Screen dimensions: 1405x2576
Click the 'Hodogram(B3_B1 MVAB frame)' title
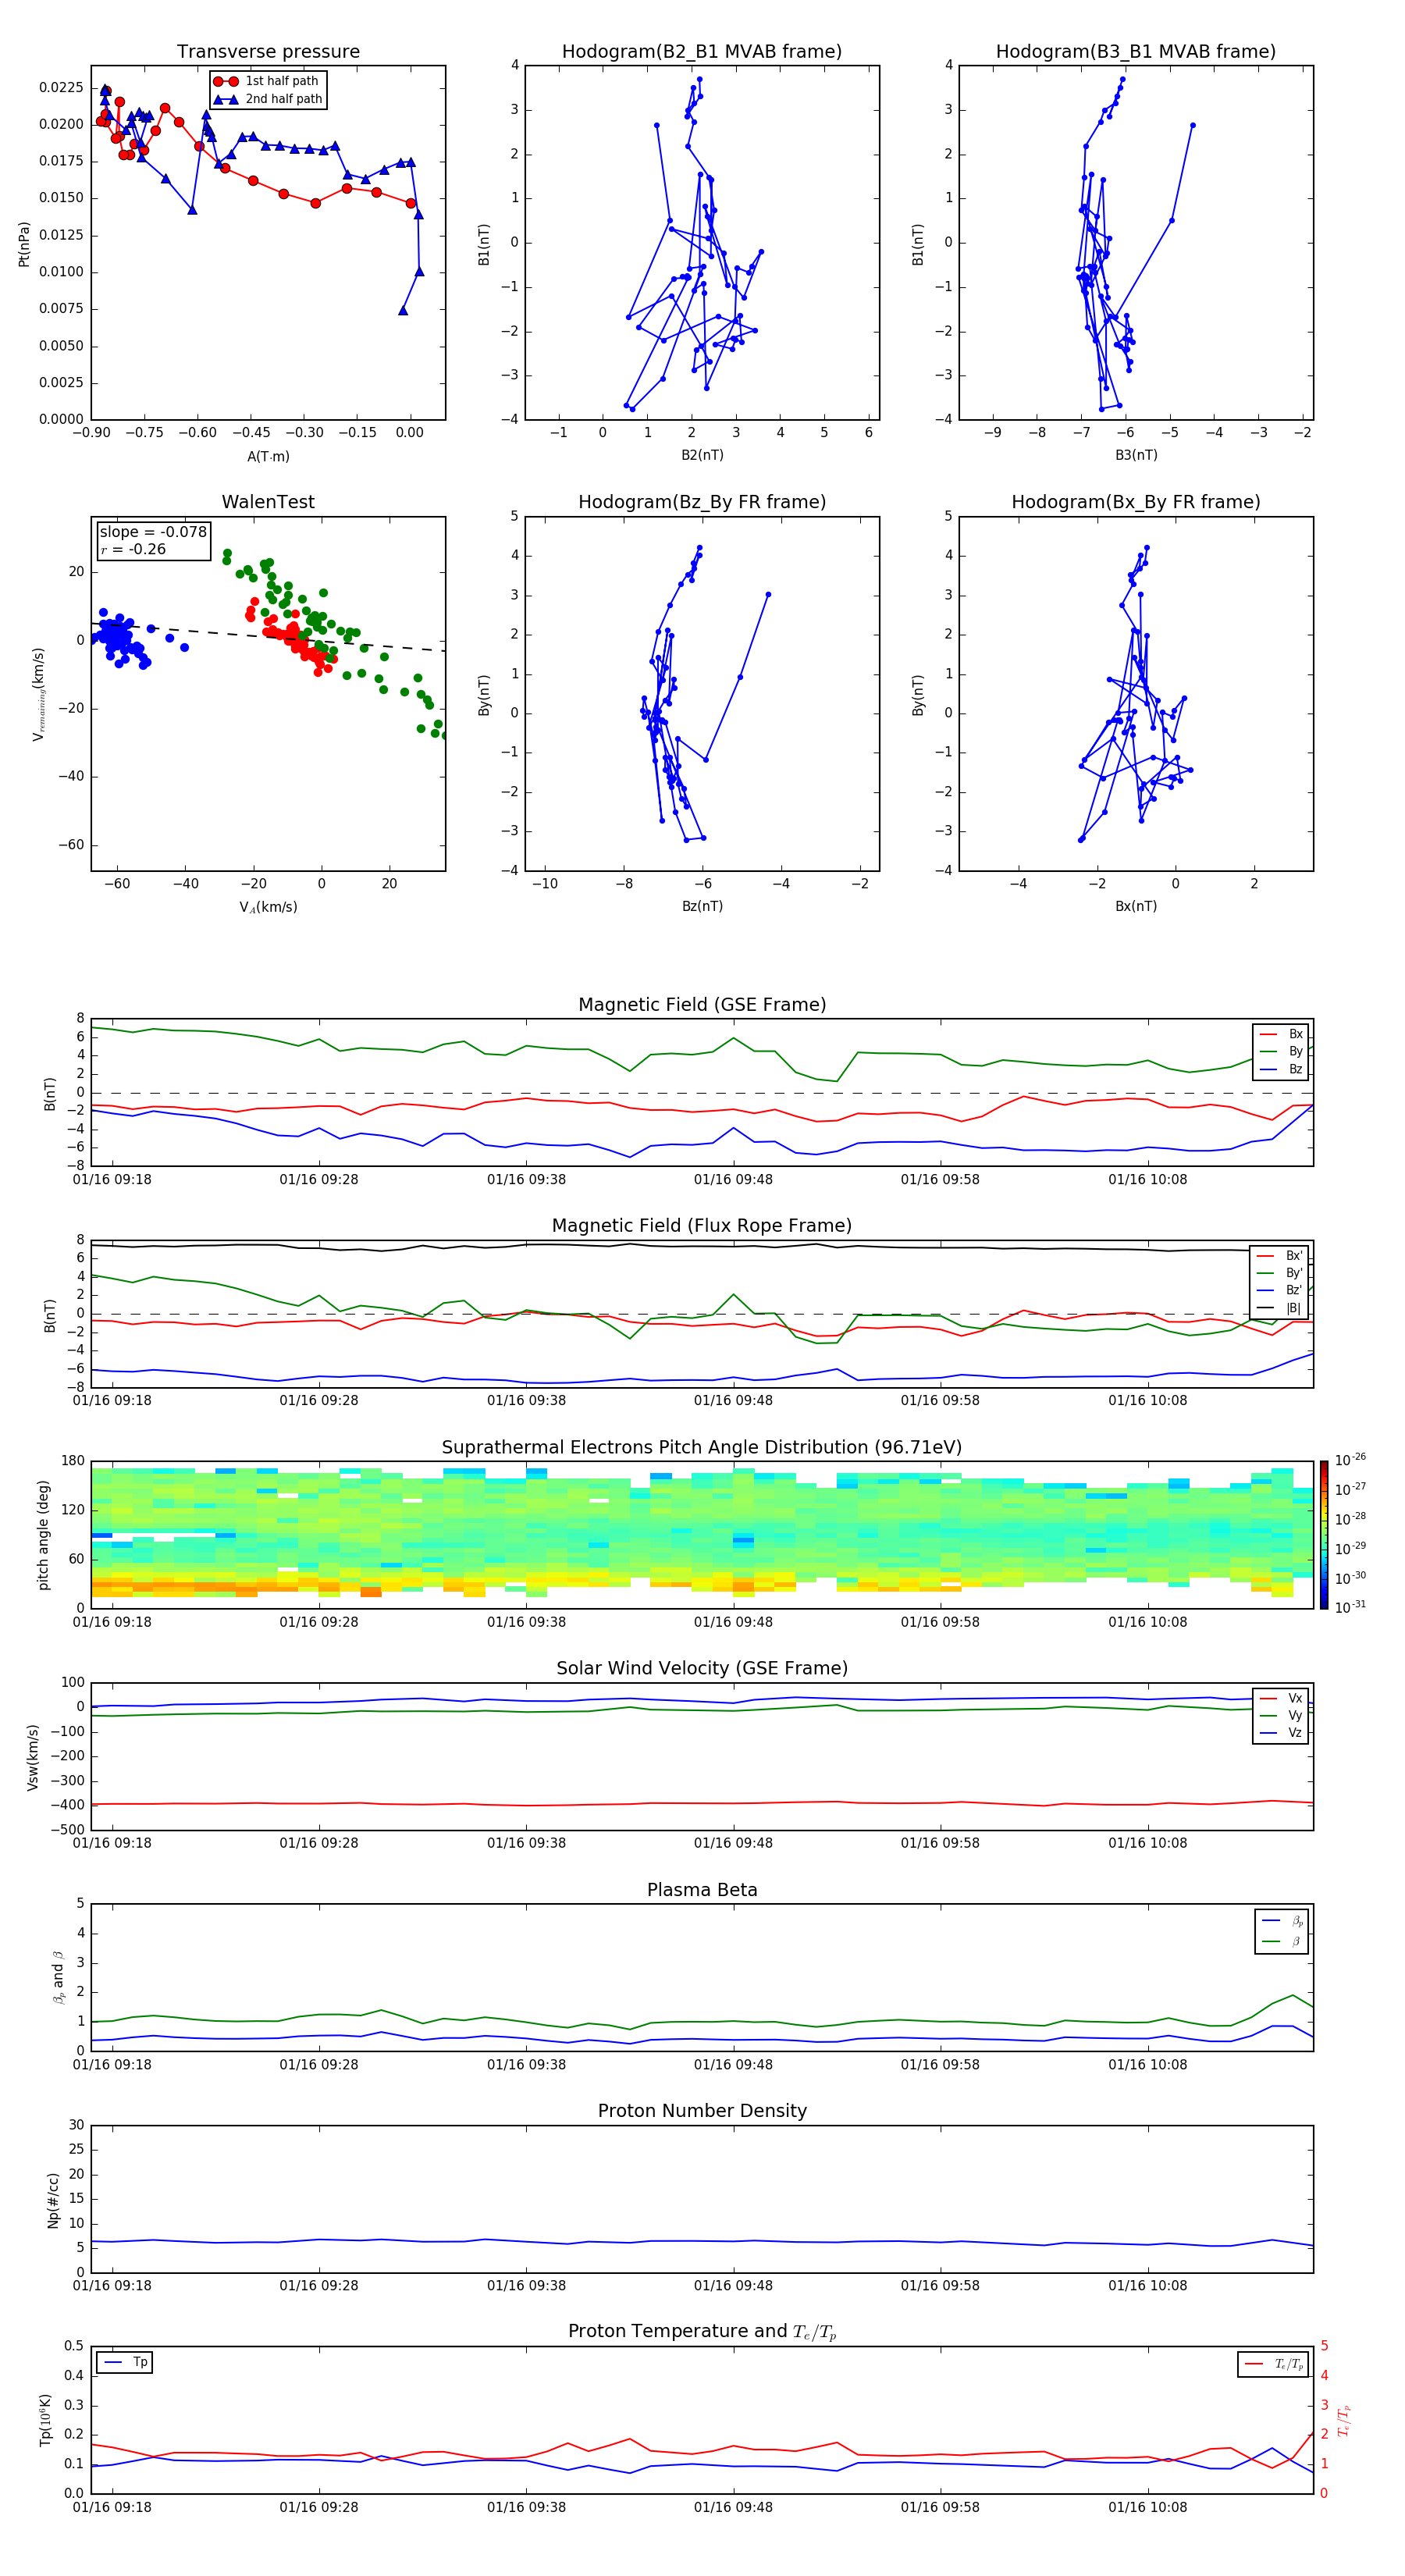click(1136, 52)
